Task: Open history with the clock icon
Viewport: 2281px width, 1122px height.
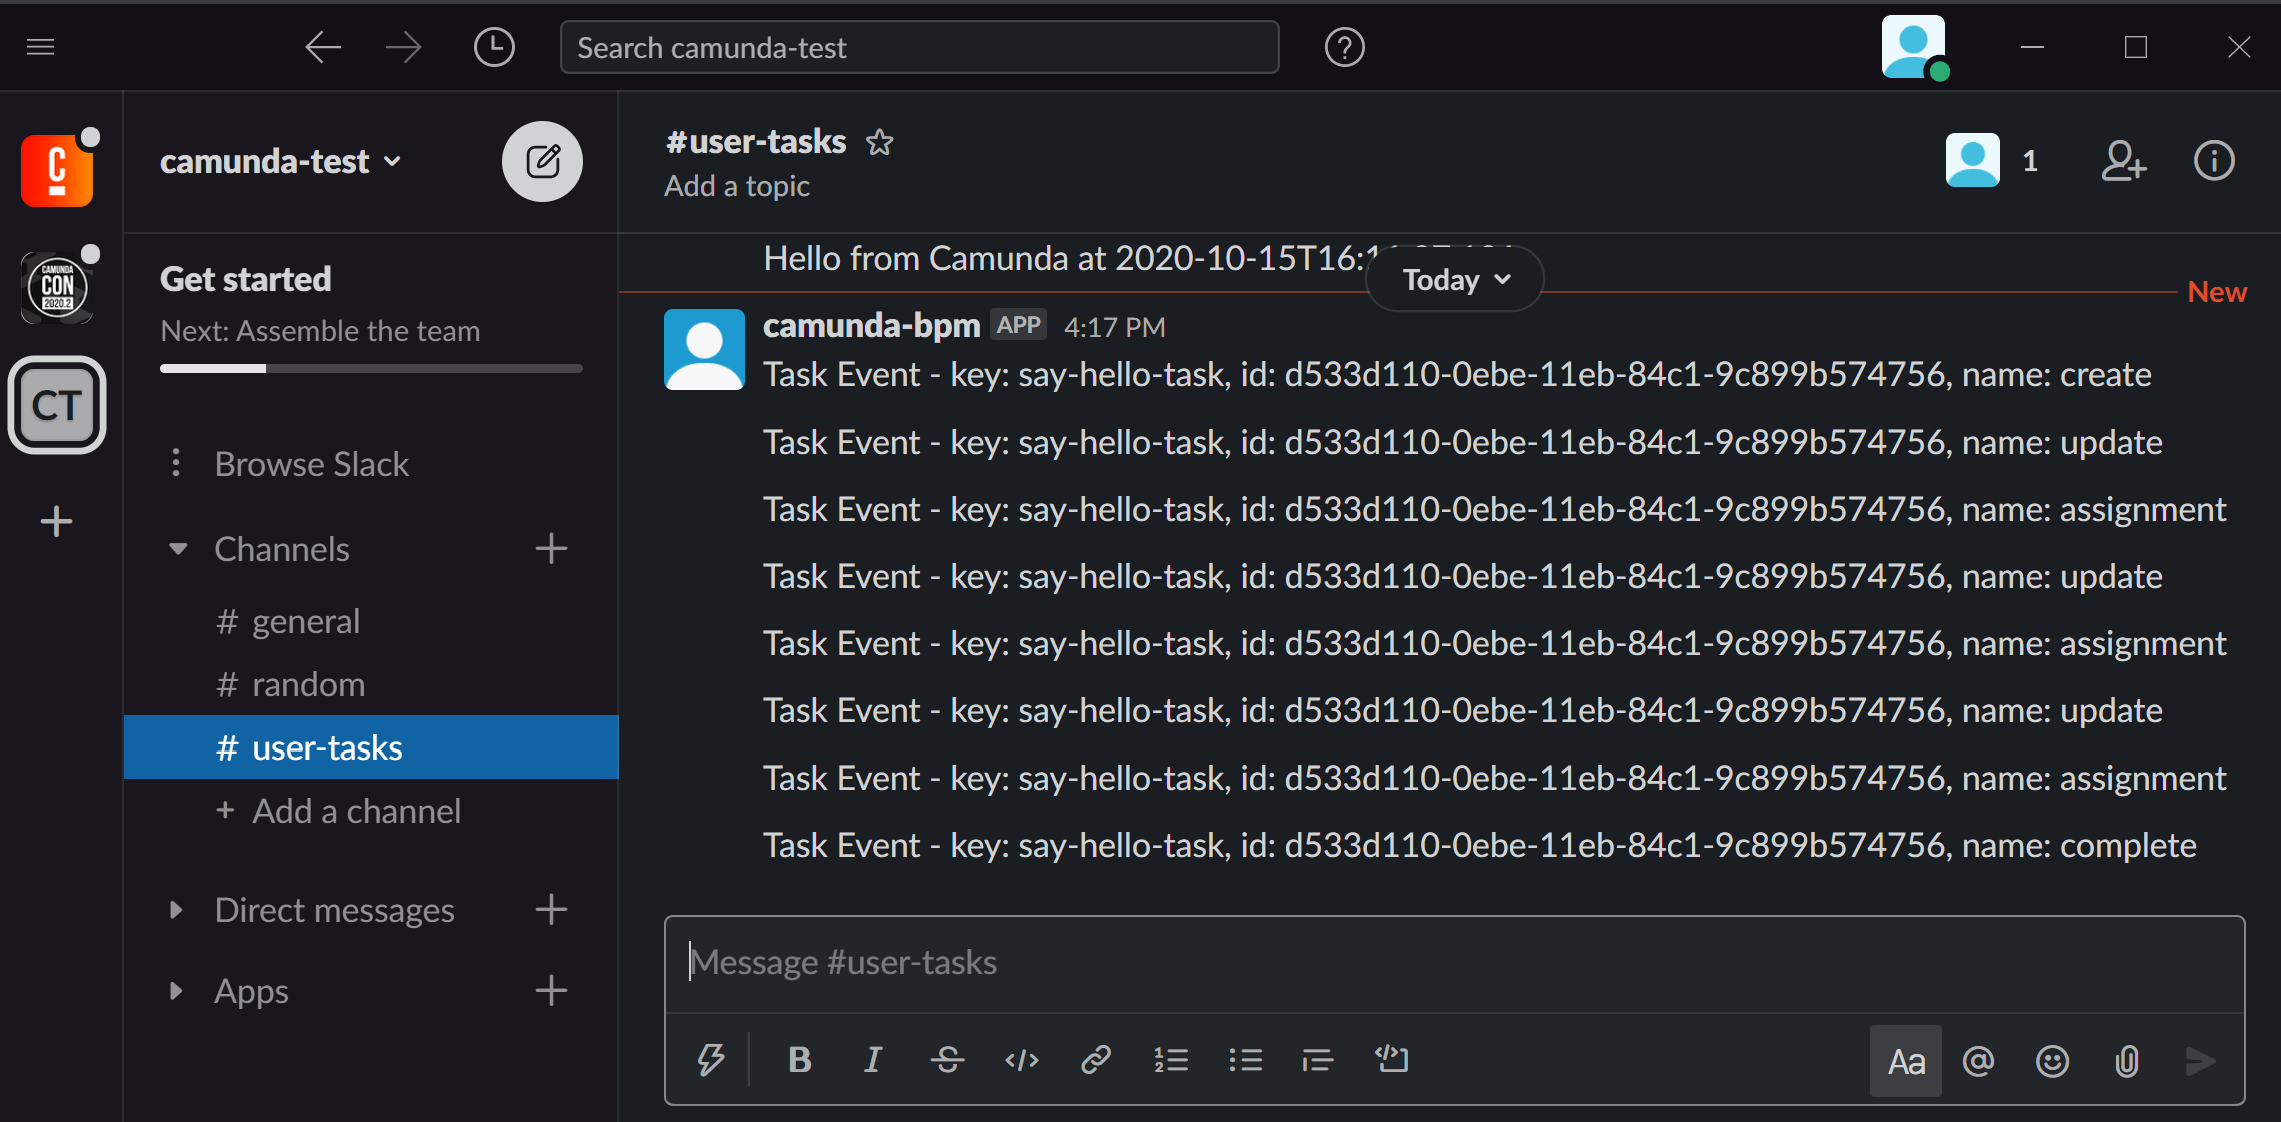Action: pyautogui.click(x=494, y=46)
